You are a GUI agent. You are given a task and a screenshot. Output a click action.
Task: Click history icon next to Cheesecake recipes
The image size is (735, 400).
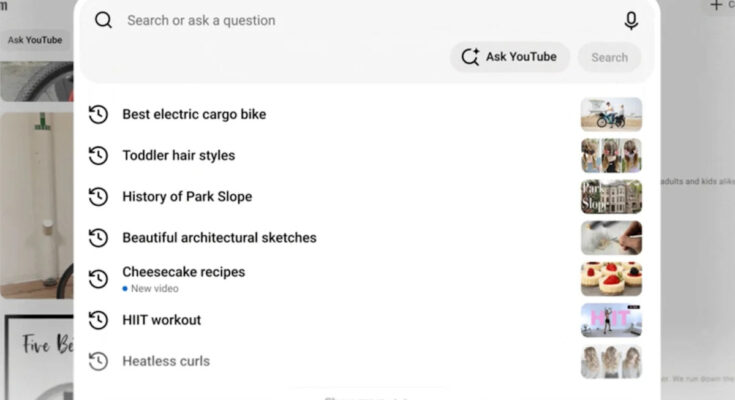pyautogui.click(x=98, y=279)
